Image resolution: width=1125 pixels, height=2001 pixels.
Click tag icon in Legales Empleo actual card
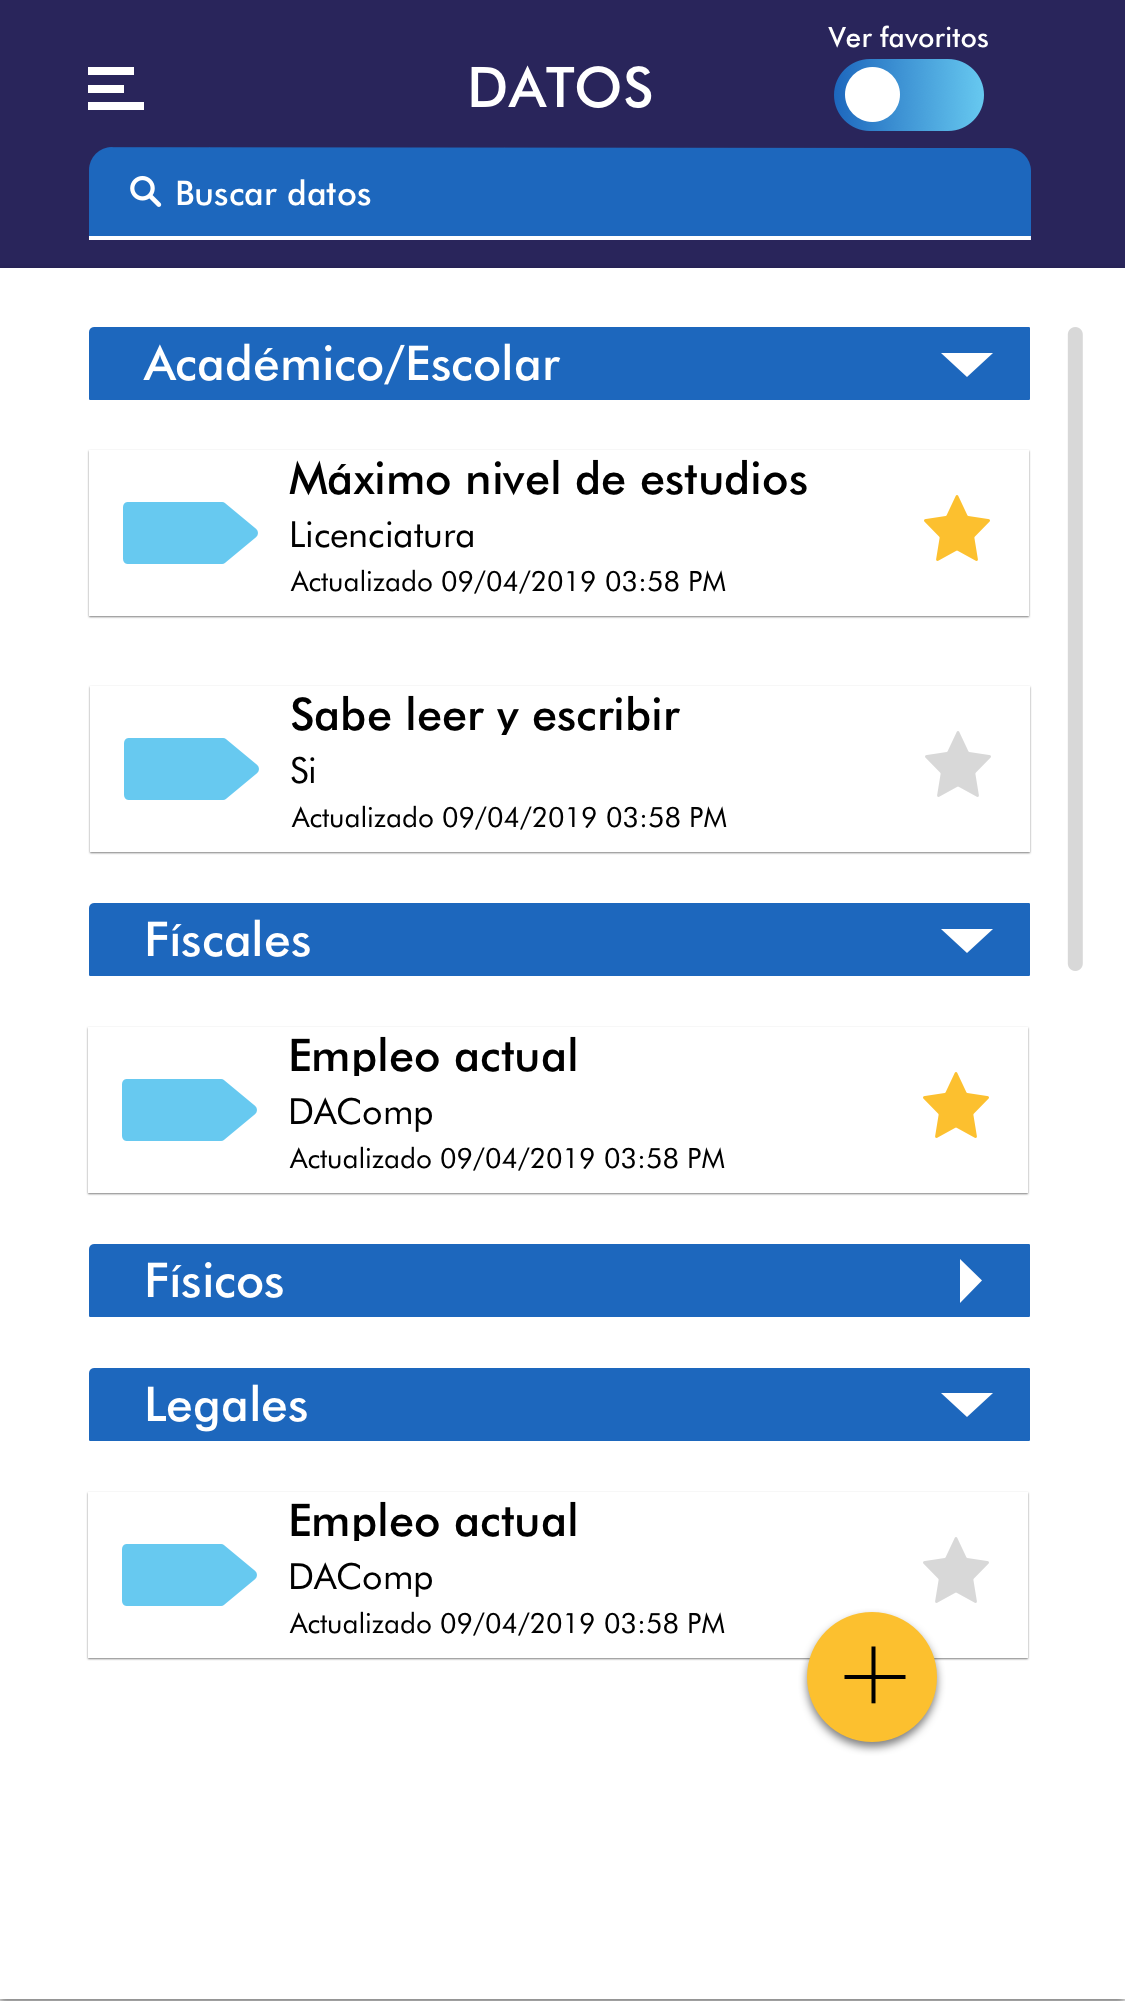pos(188,1575)
